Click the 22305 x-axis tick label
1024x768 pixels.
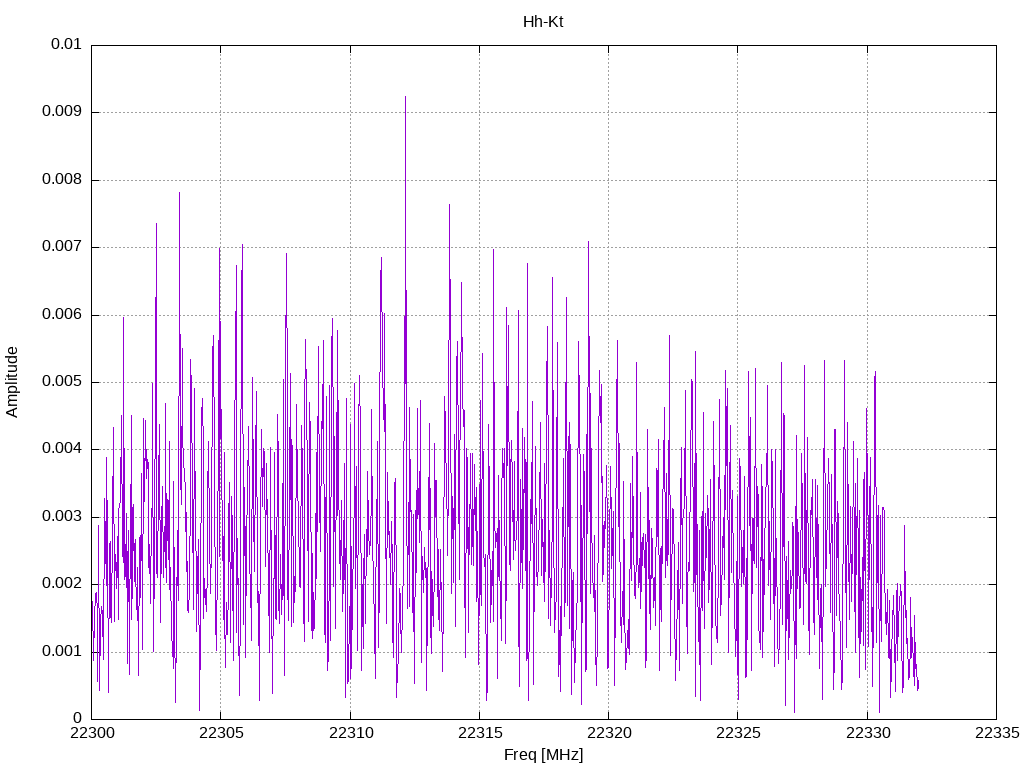point(220,734)
